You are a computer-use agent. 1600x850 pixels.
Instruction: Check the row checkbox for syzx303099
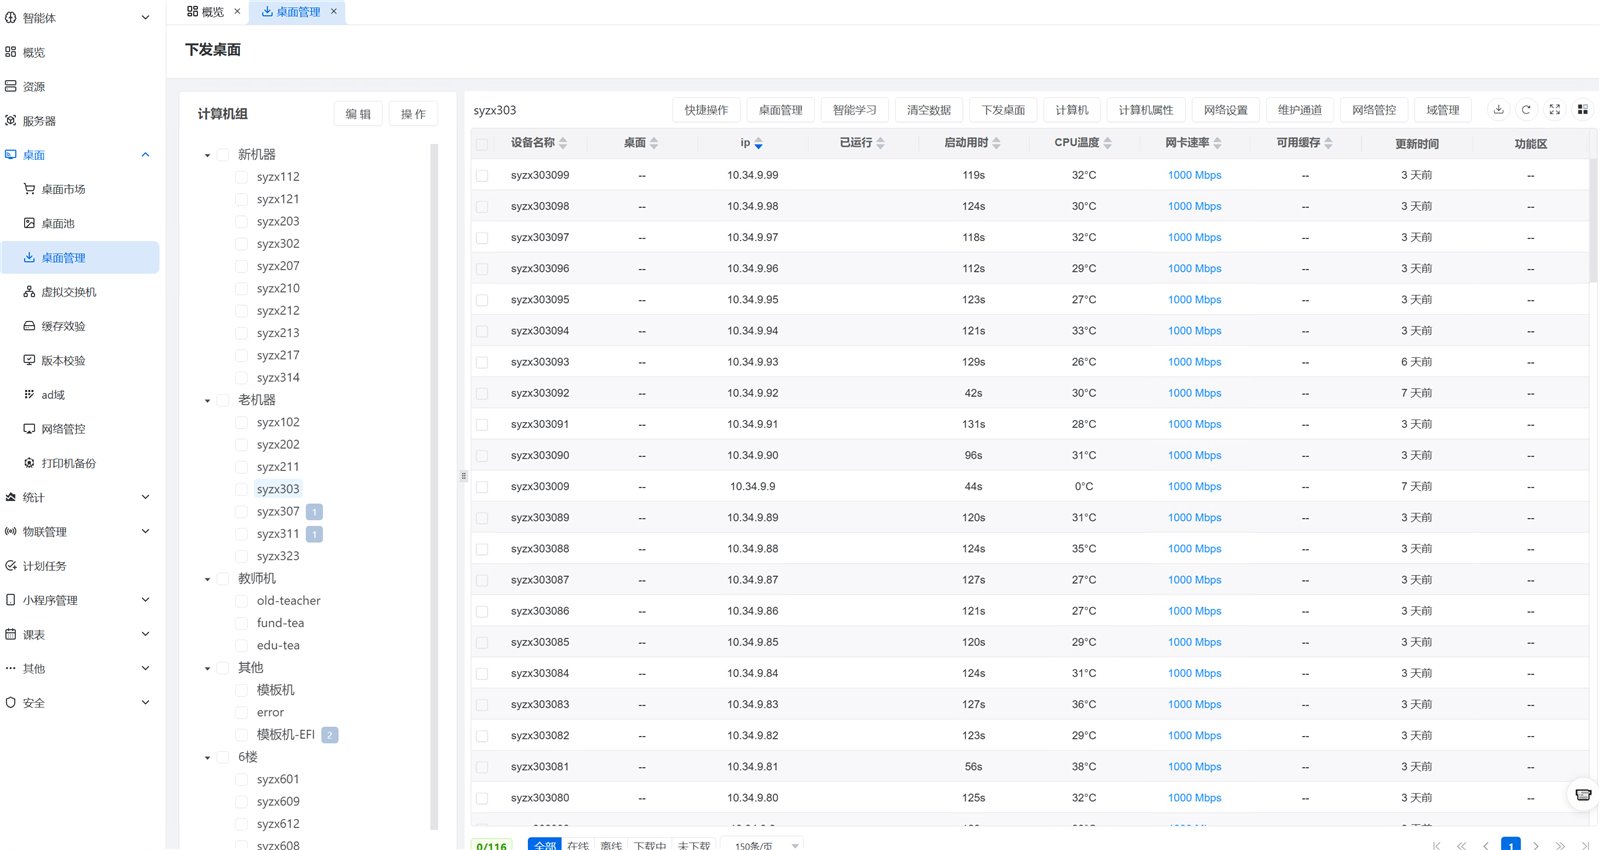482,175
